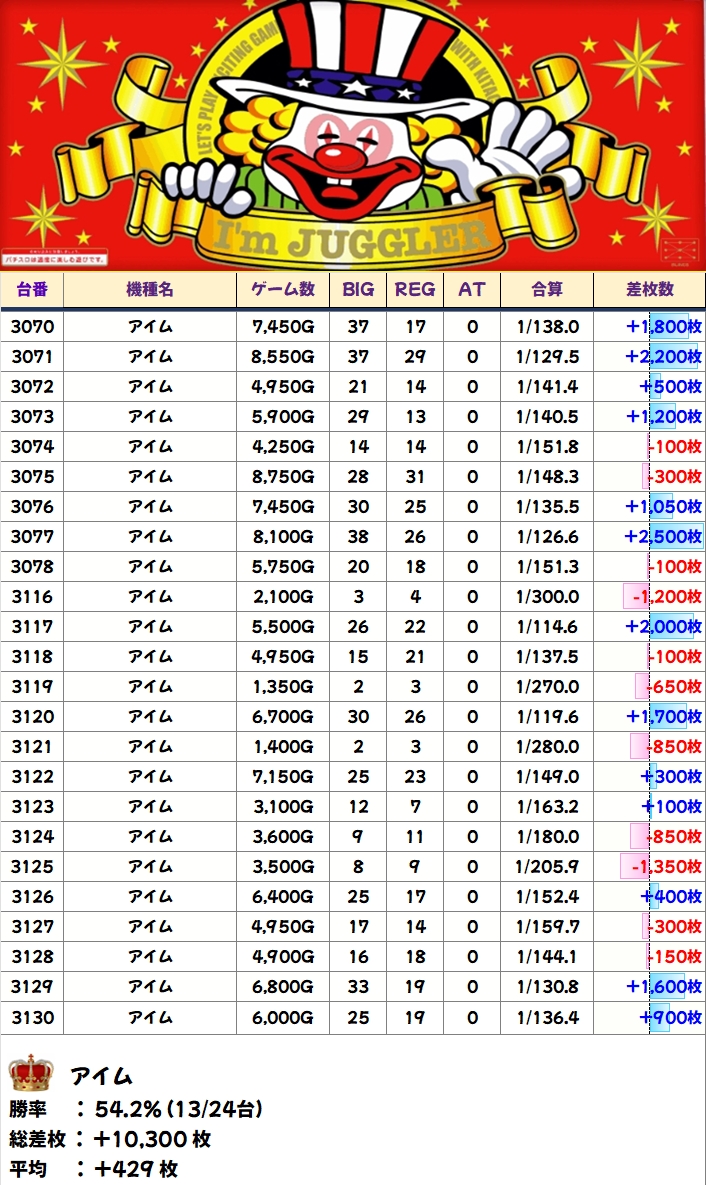This screenshot has width=706, height=1185.
Task: Click the 平均 +429枚 line
Action: [x=94, y=1169]
